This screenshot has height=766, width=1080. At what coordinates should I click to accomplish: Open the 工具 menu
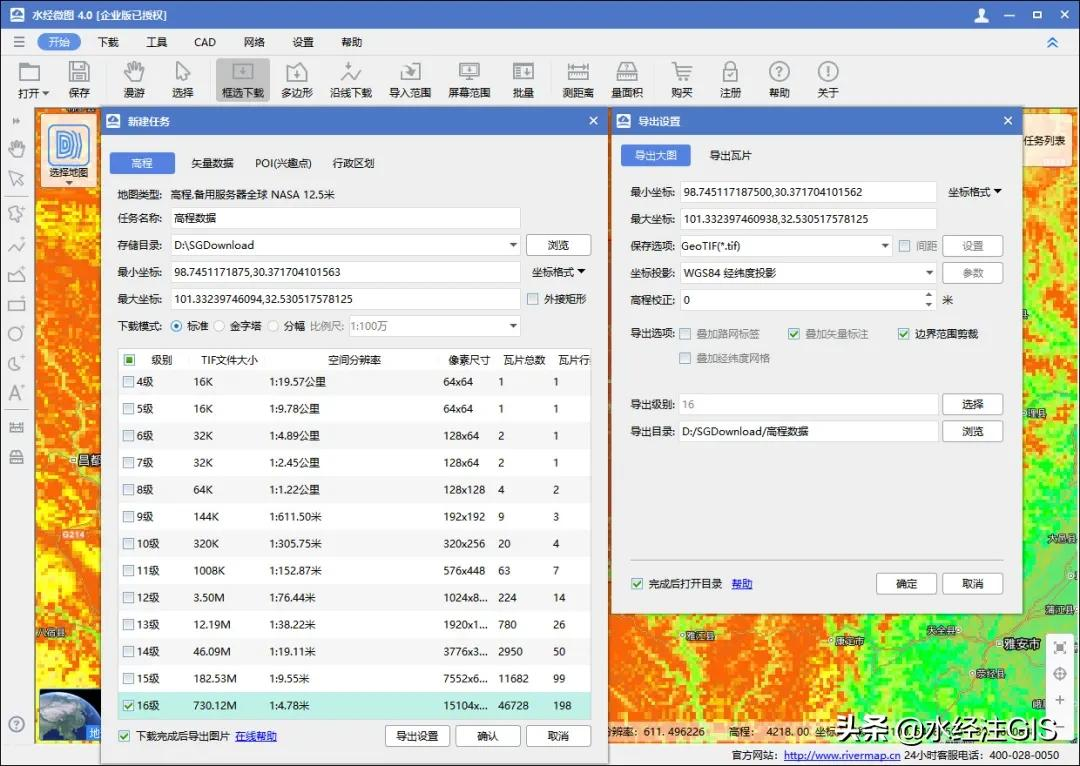click(156, 42)
